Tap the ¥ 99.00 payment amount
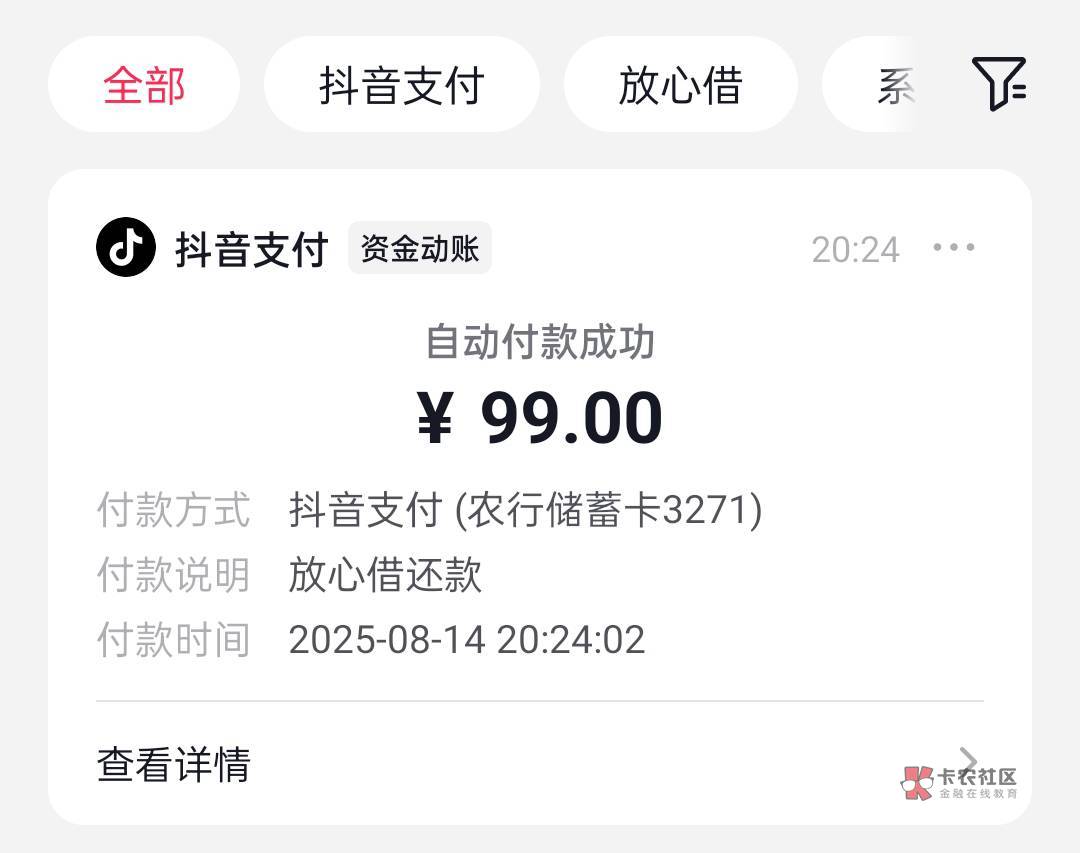 point(540,417)
